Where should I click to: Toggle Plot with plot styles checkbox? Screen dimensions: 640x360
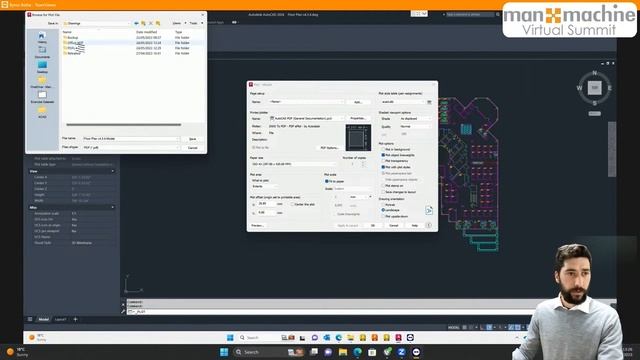(x=383, y=167)
